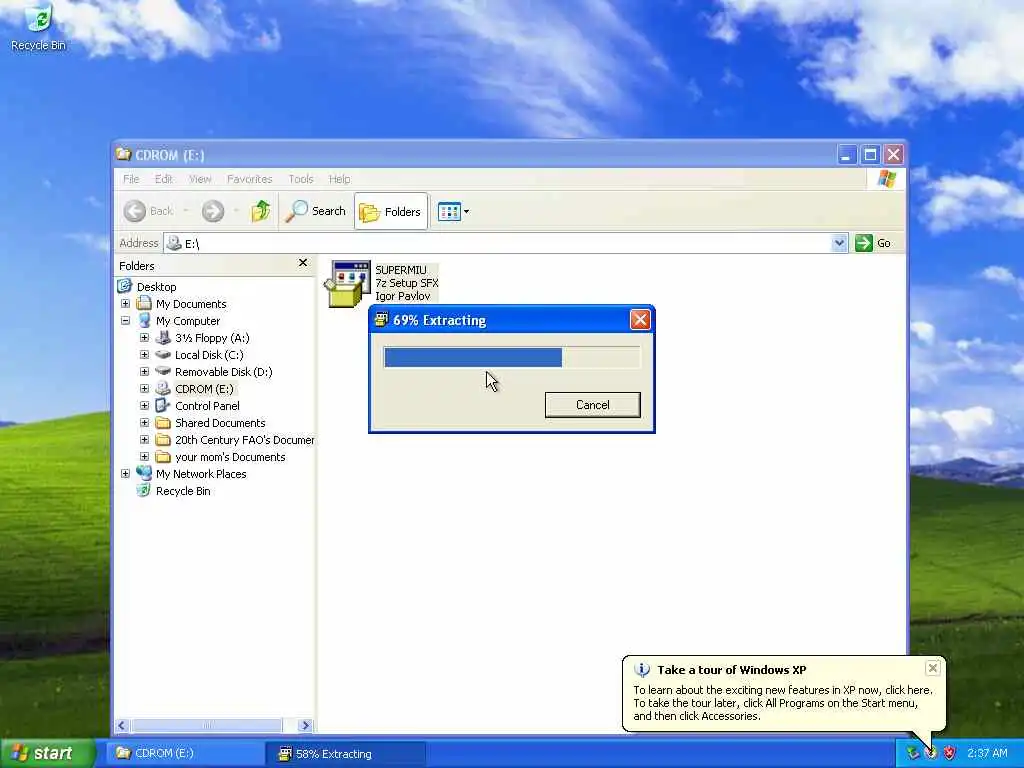Close the Windows XP tour balloon
The image size is (1024, 768).
933,668
